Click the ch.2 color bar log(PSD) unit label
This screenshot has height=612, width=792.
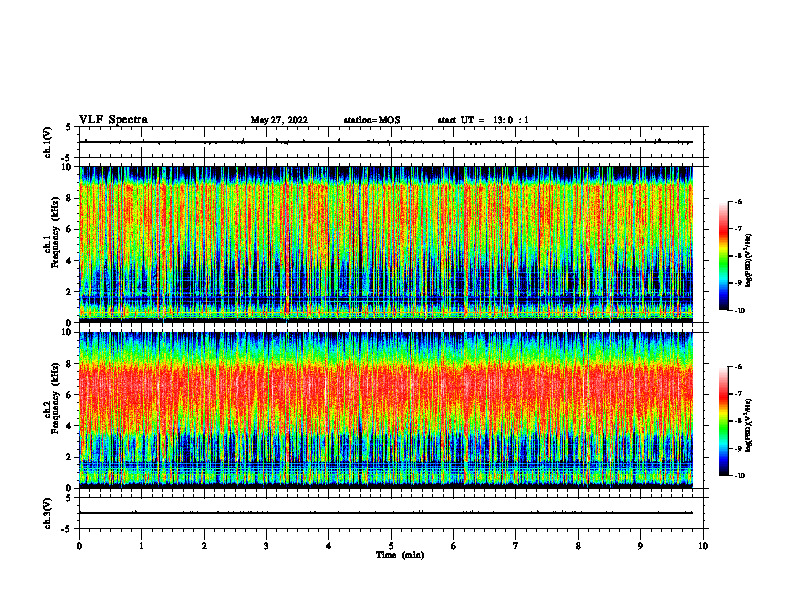pyautogui.click(x=749, y=424)
